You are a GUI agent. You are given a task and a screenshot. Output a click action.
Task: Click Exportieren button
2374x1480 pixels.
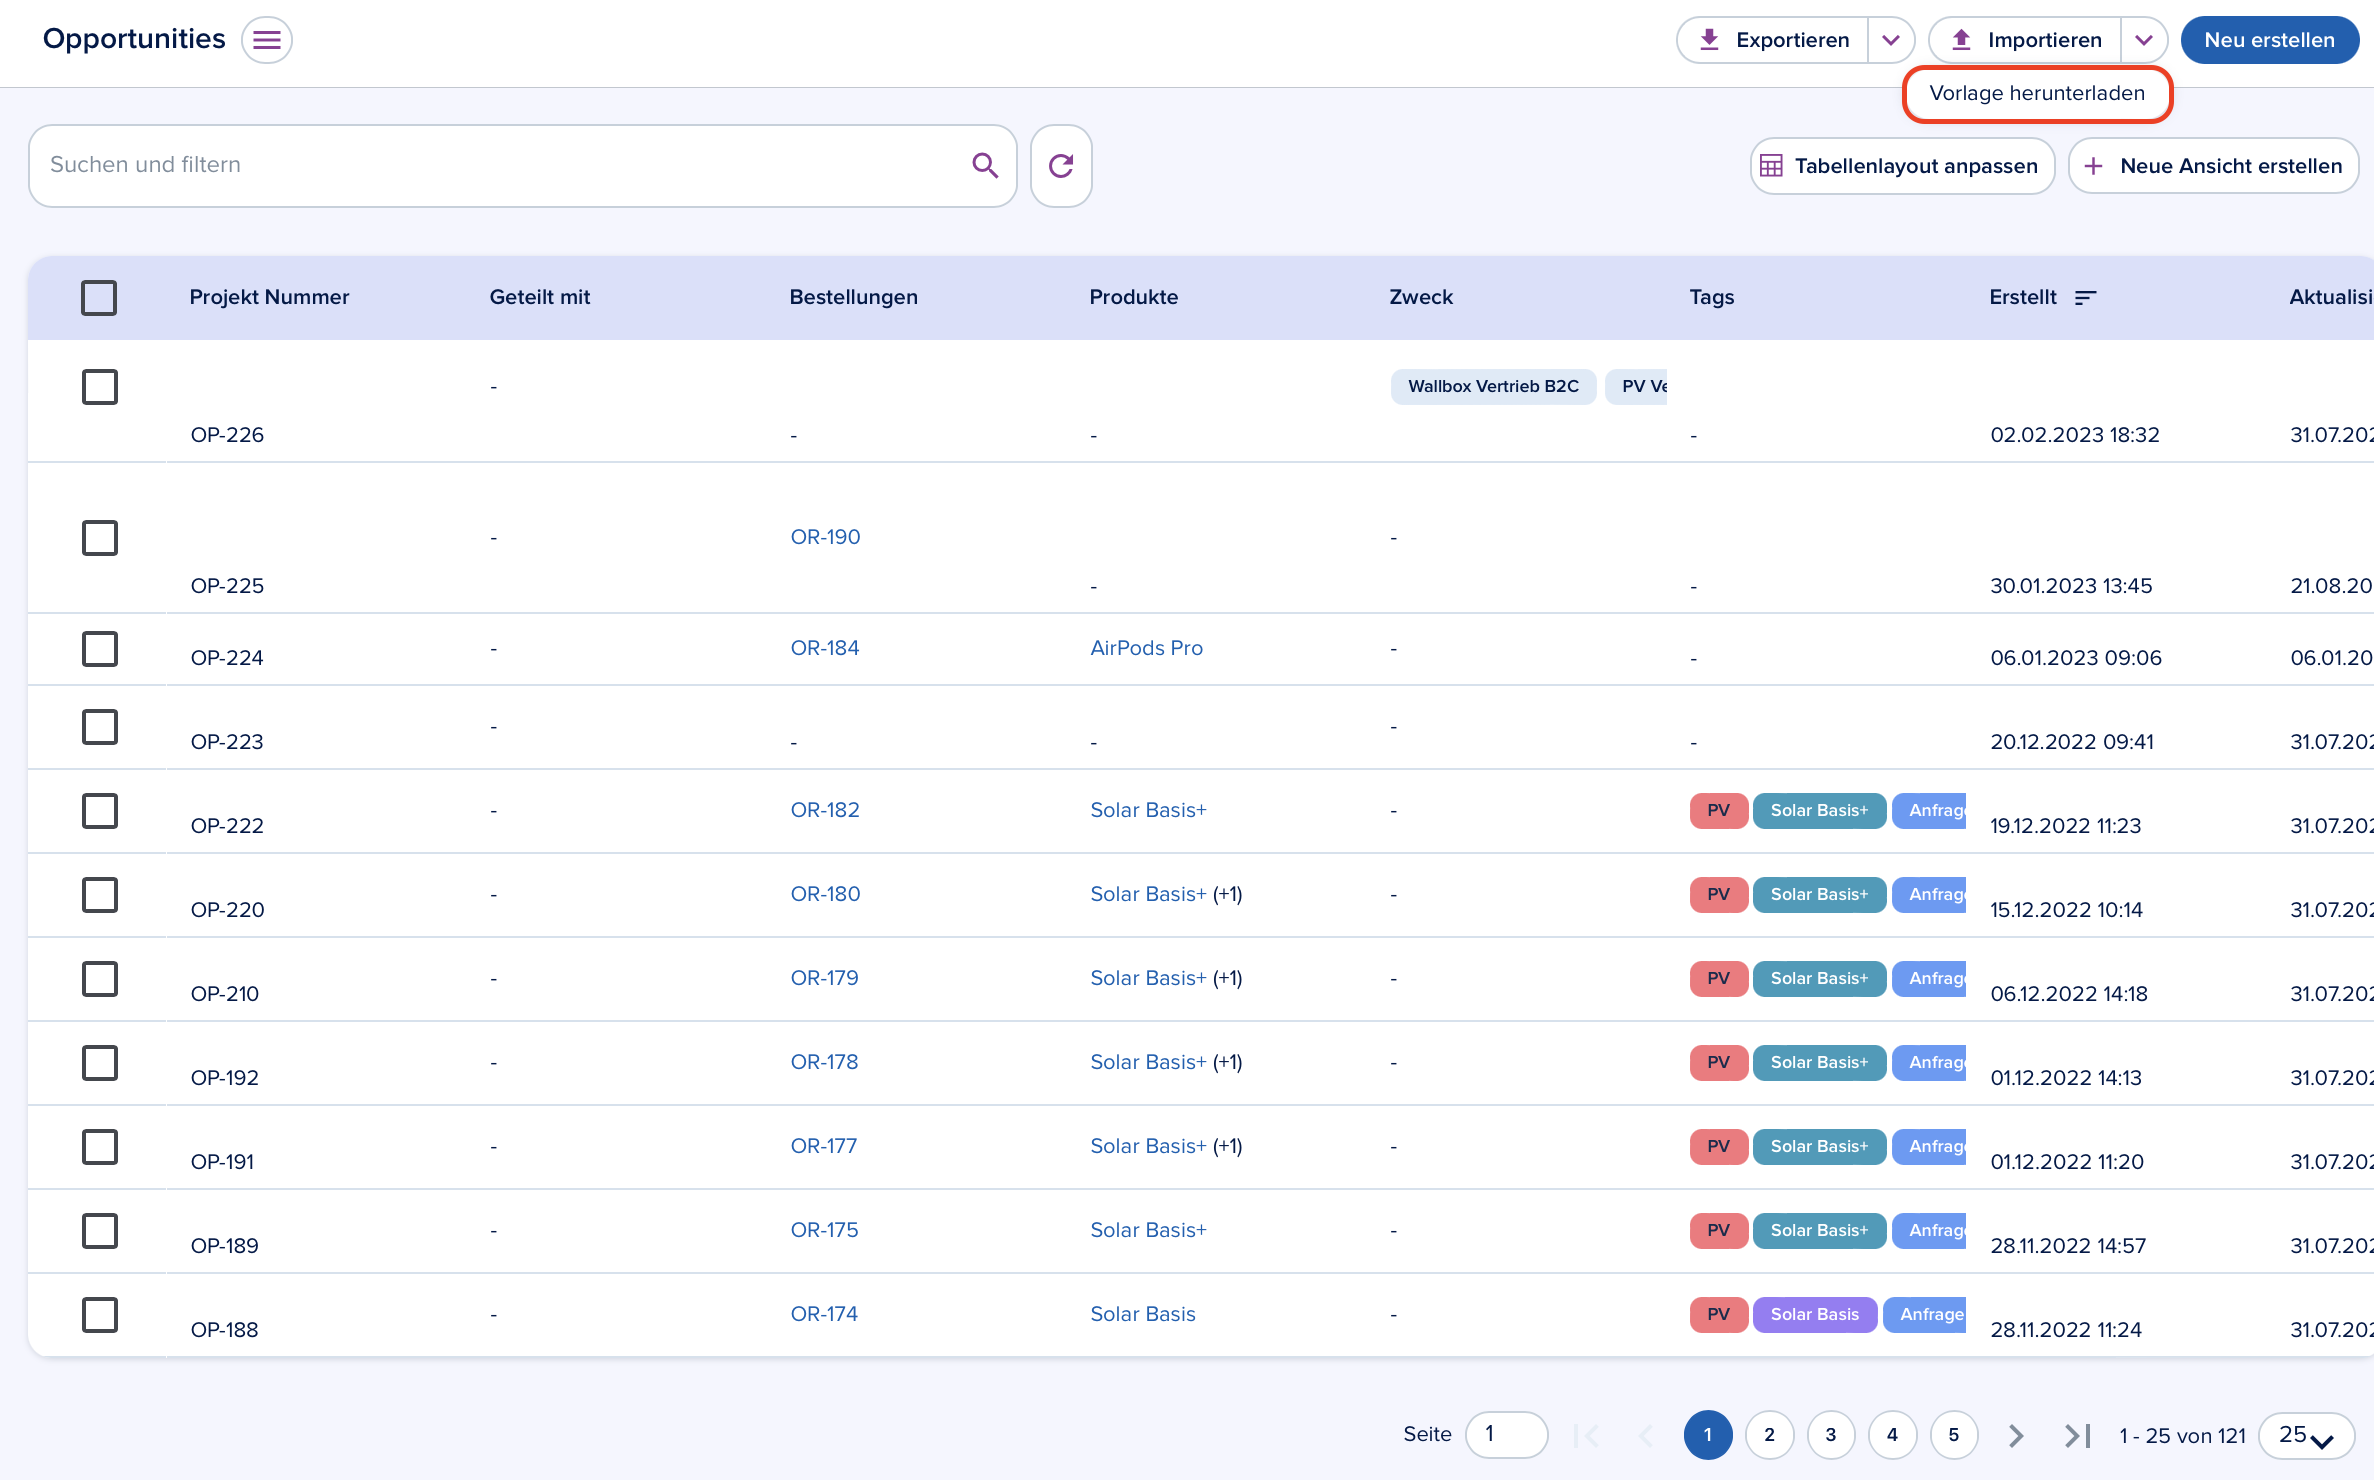point(1773,40)
